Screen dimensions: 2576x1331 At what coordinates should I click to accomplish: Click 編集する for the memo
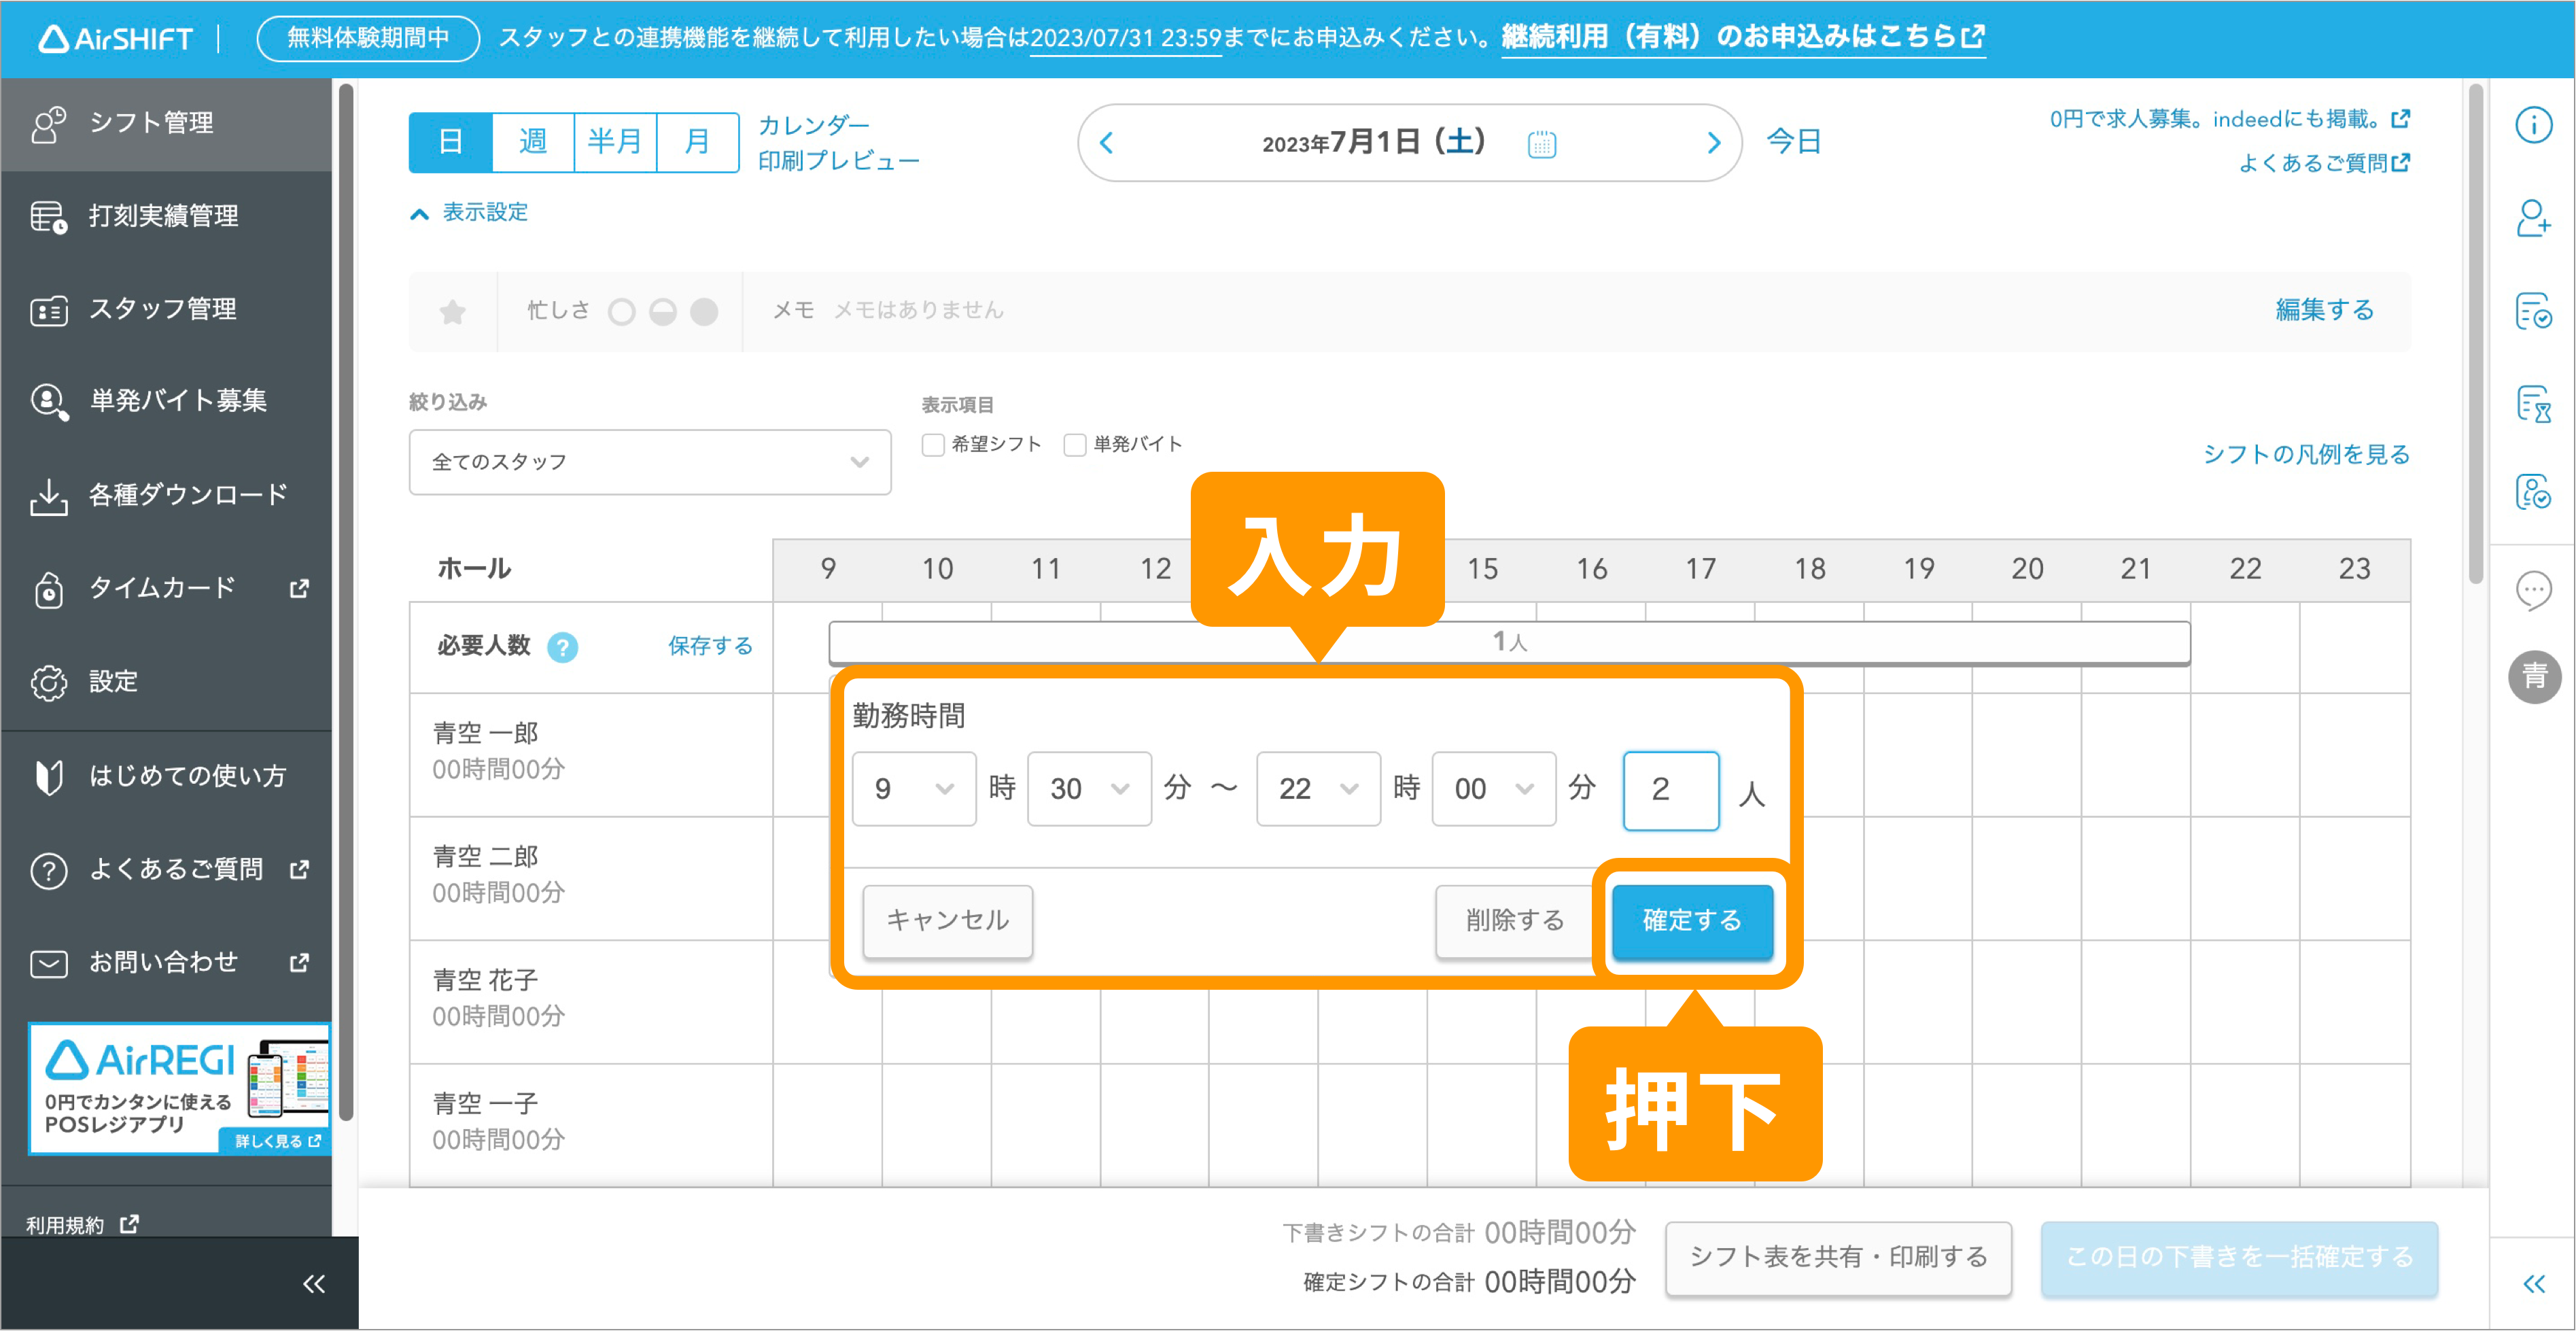[x=2324, y=310]
